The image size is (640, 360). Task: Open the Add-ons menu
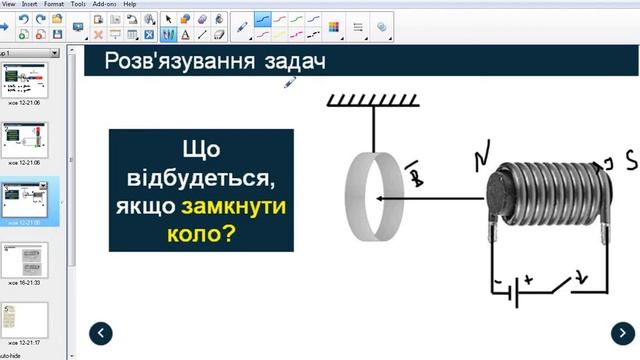[104, 4]
